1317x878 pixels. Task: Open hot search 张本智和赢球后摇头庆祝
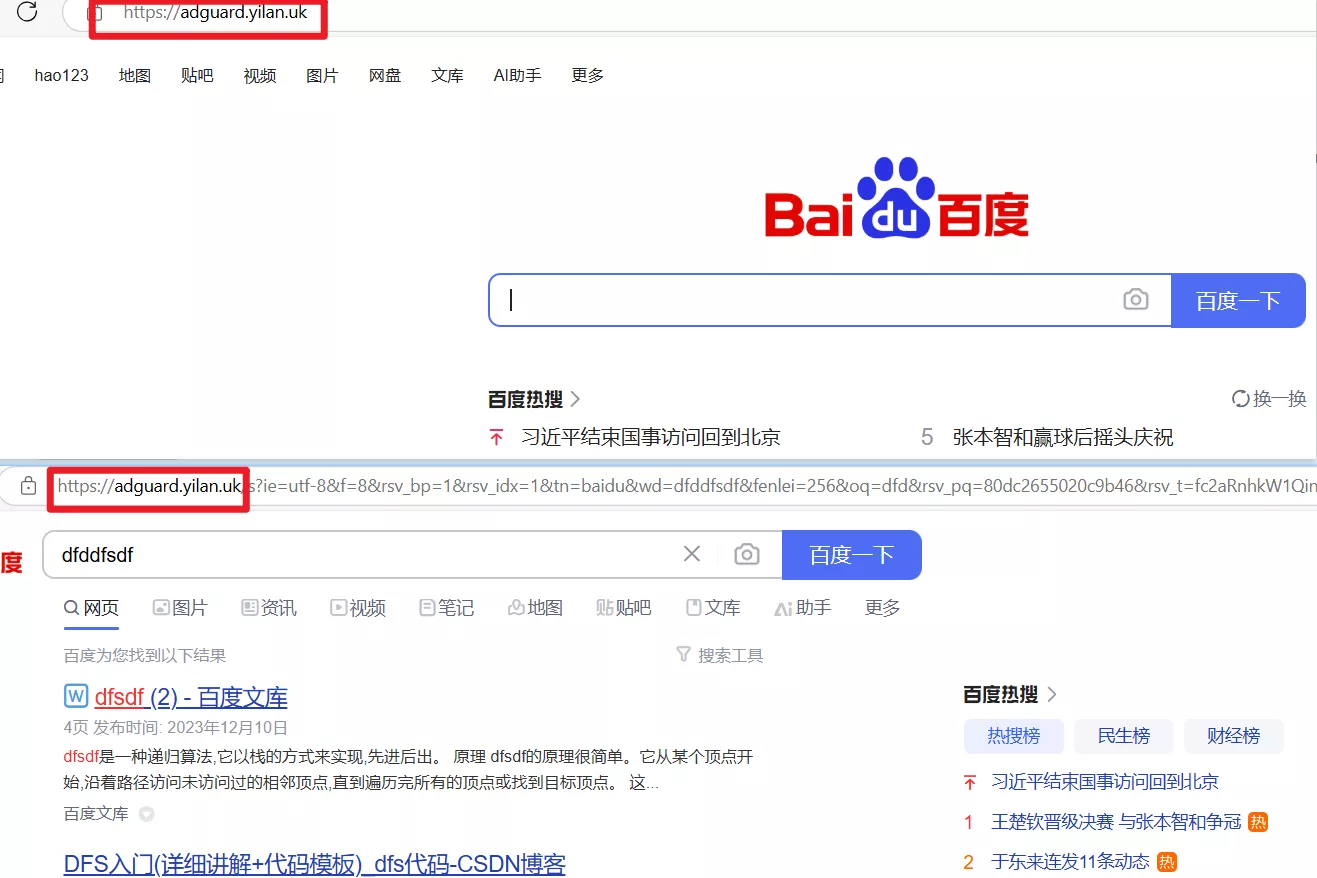click(x=1063, y=437)
